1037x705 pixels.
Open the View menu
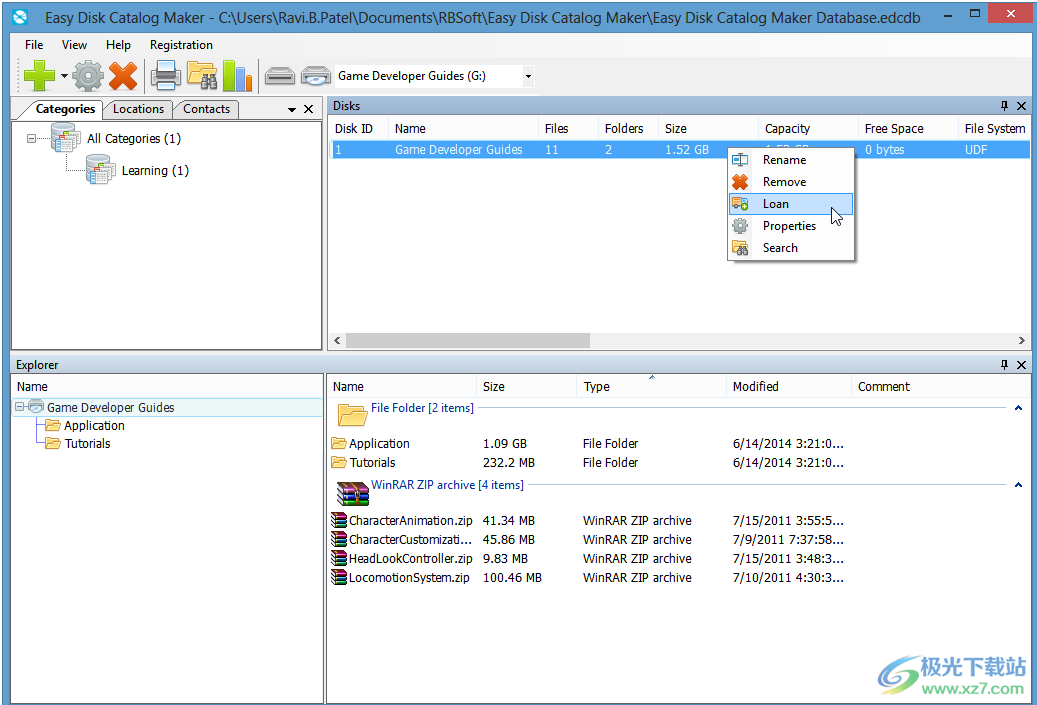click(x=74, y=44)
